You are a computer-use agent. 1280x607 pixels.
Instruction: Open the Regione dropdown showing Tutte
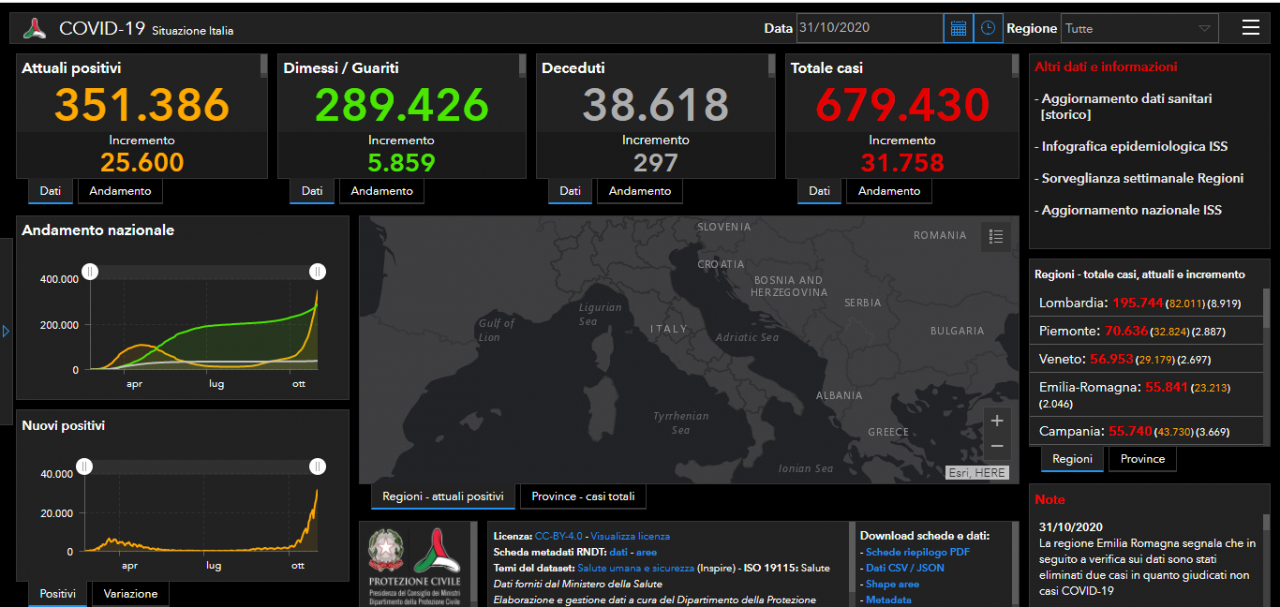click(1139, 28)
